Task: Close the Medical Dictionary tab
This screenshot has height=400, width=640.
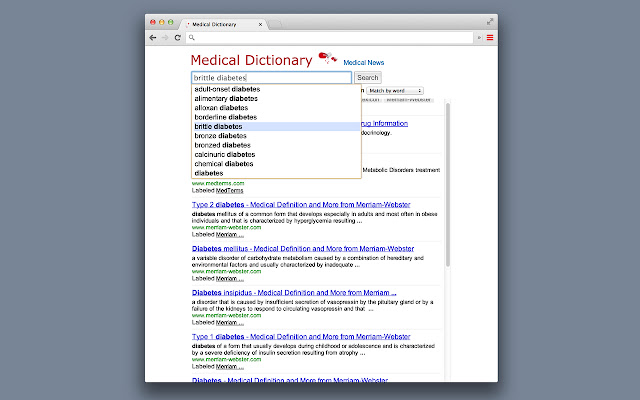Action: [x=260, y=24]
